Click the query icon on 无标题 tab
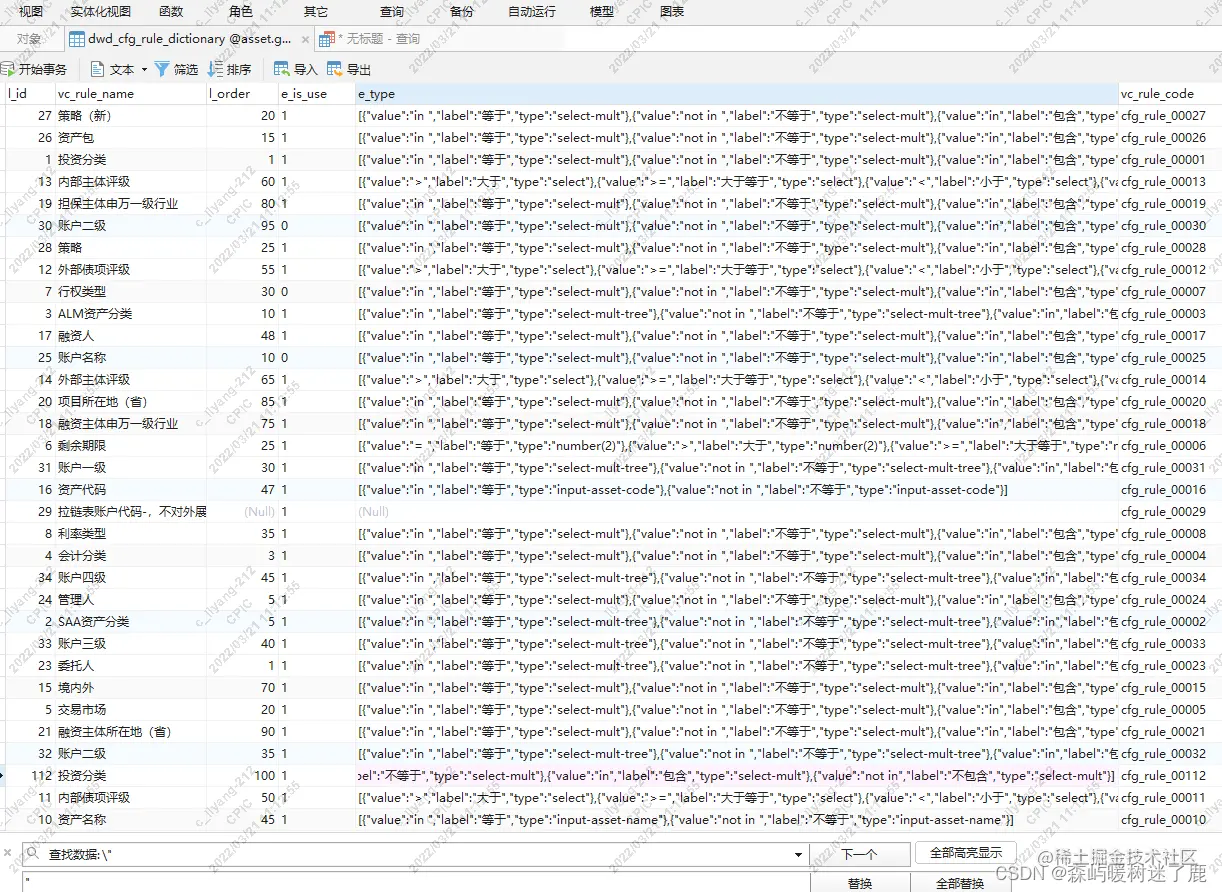 tap(326, 39)
